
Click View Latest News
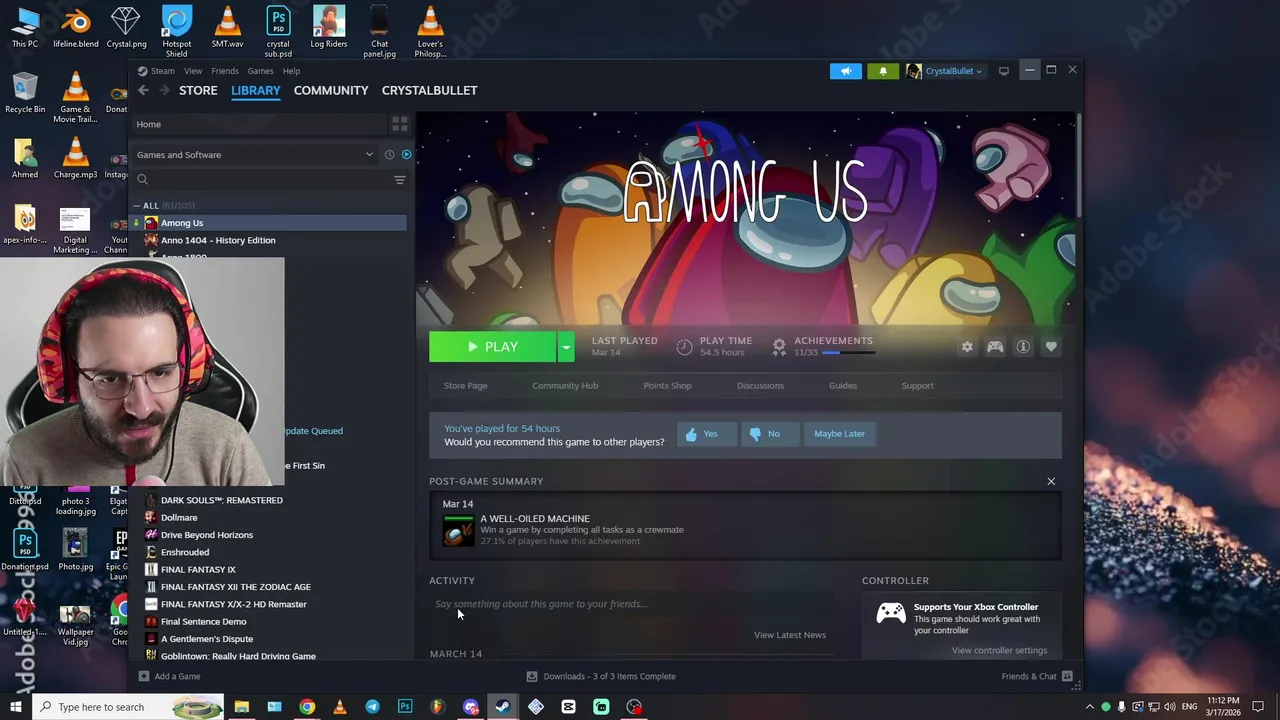coord(790,635)
